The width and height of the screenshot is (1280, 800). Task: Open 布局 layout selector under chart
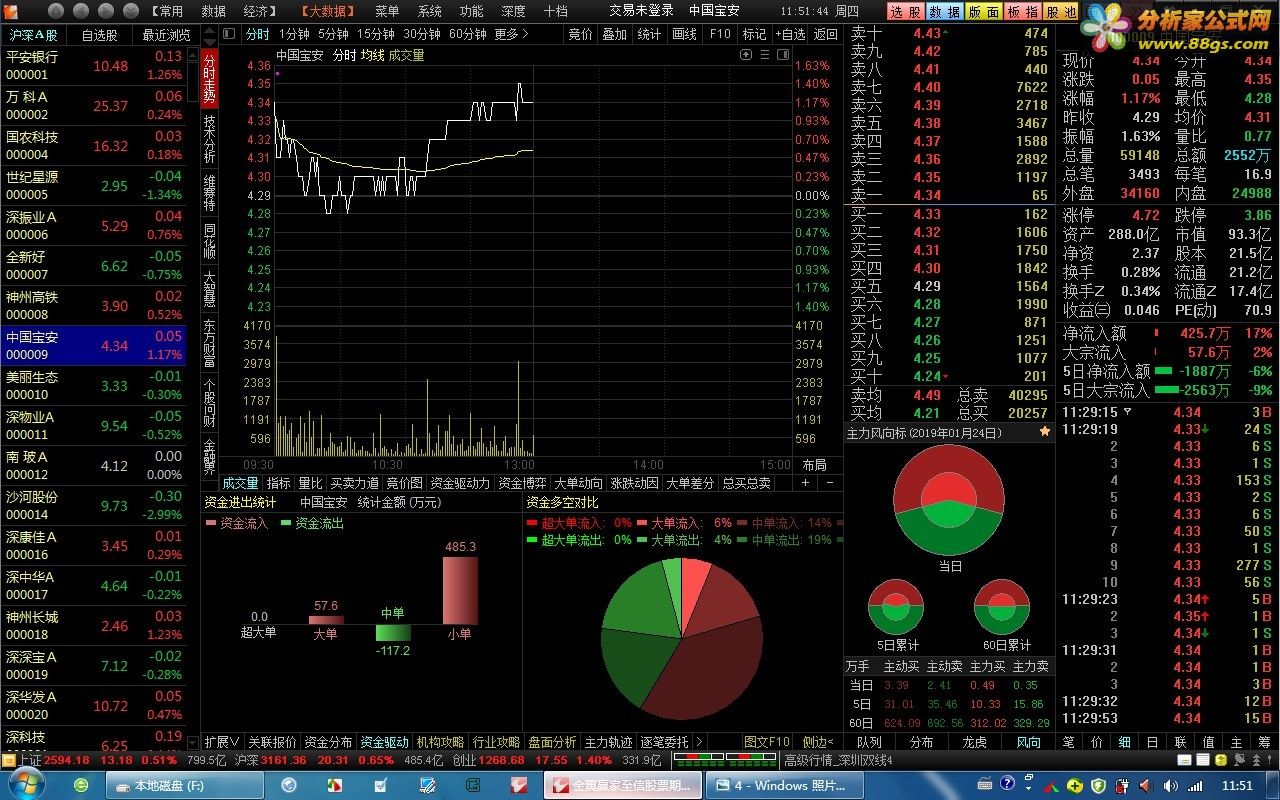click(x=815, y=465)
